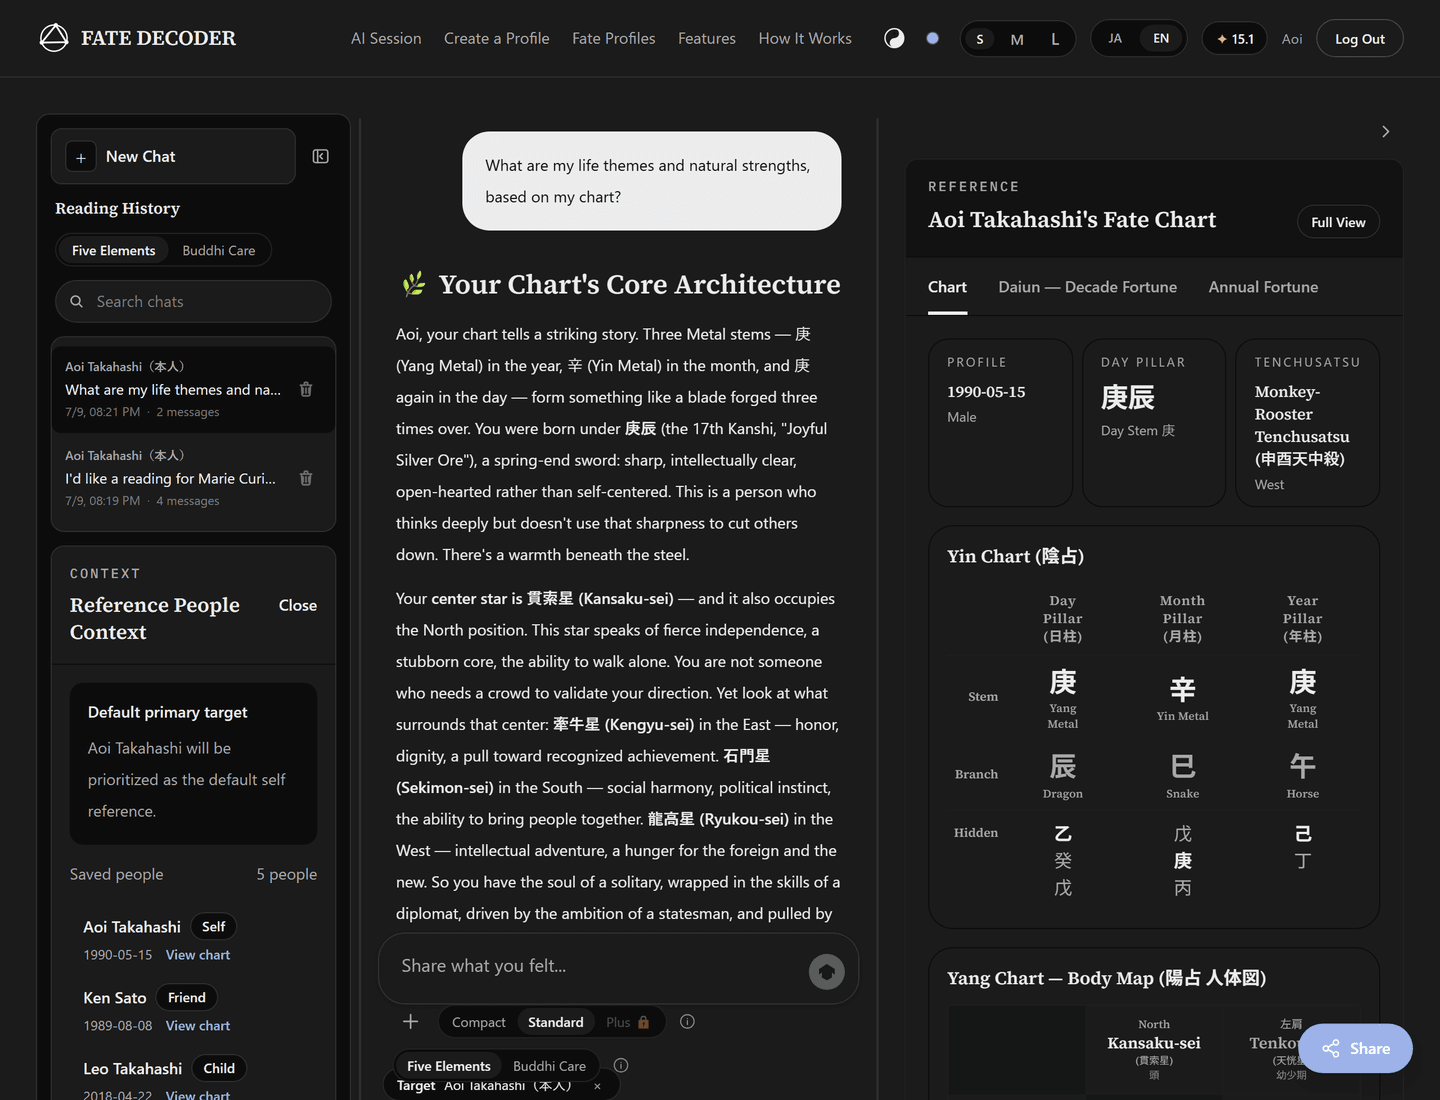This screenshot has width=1440, height=1100.
Task: Select Buddhi Care below chat input
Action: [549, 1066]
